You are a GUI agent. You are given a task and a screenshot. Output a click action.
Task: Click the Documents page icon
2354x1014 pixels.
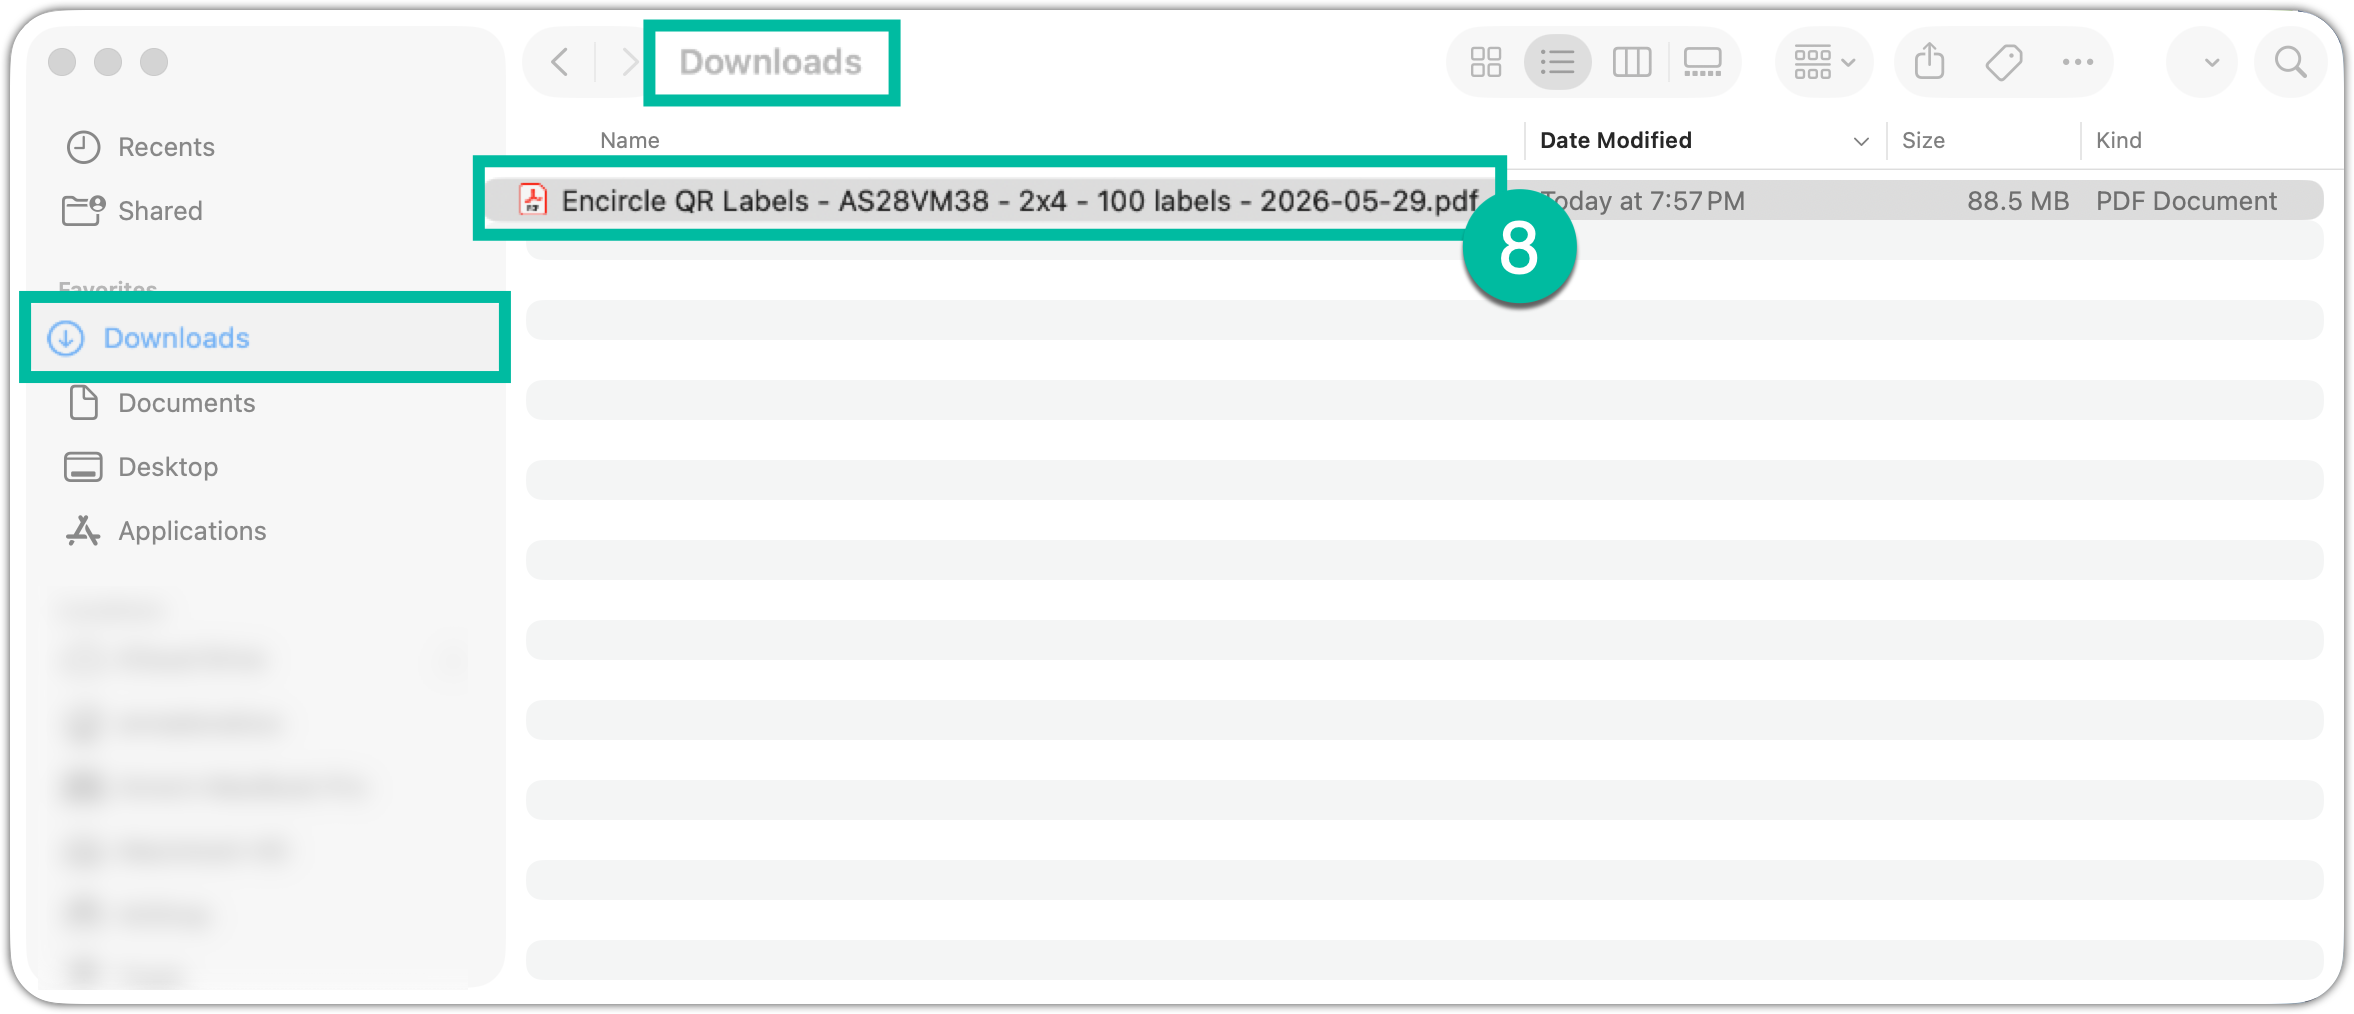click(x=83, y=402)
